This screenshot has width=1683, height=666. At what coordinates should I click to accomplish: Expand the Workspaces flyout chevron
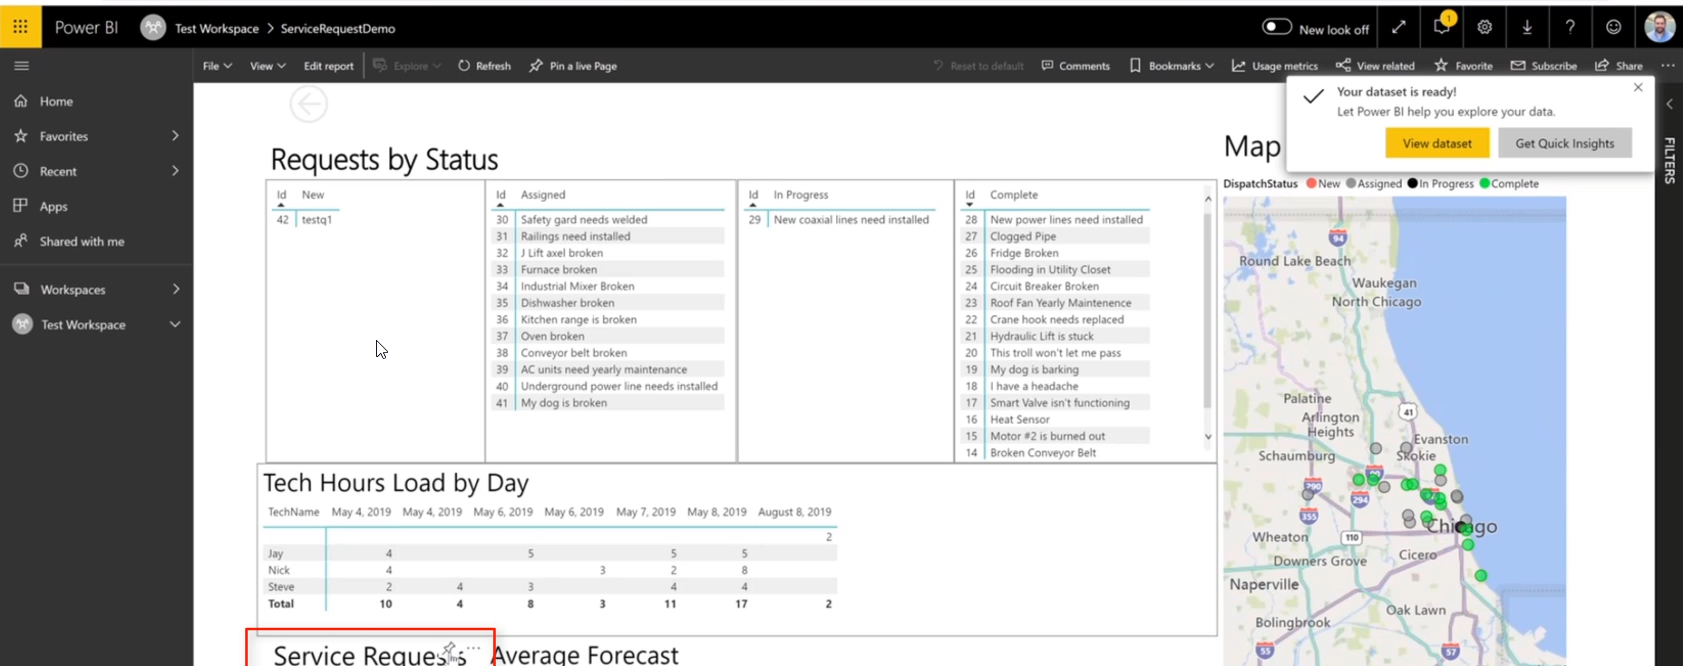click(x=176, y=289)
